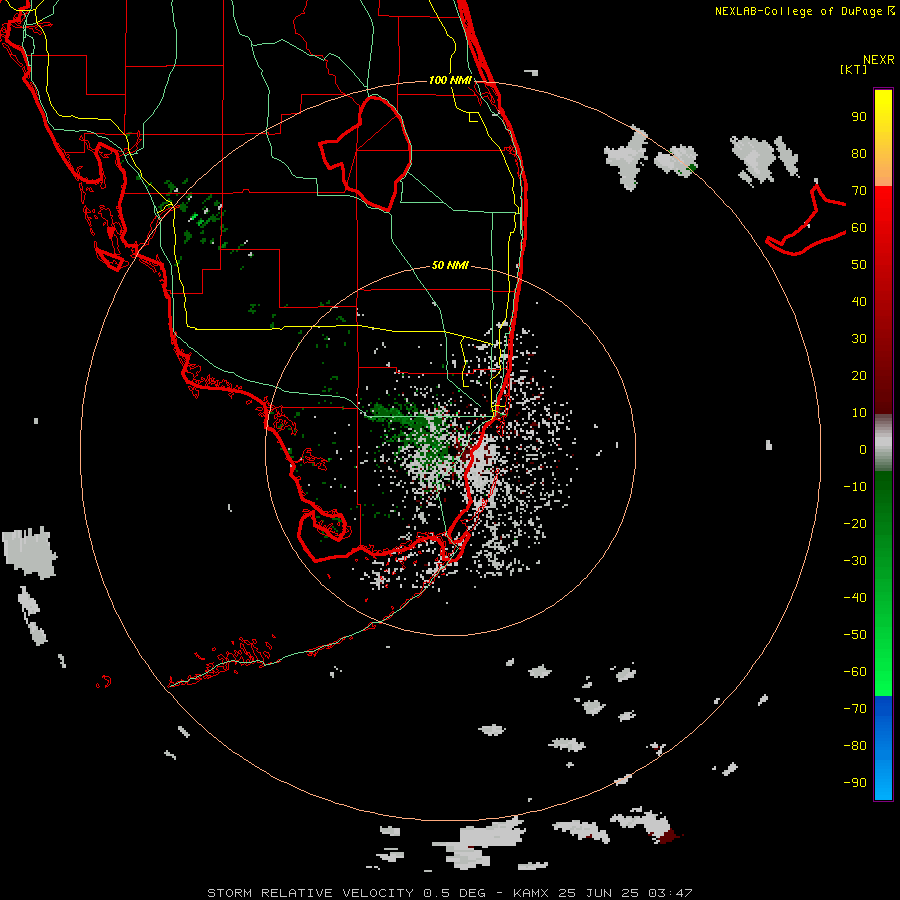Click the 30 value on velocity scale
The height and width of the screenshot is (900, 900).
click(x=859, y=339)
